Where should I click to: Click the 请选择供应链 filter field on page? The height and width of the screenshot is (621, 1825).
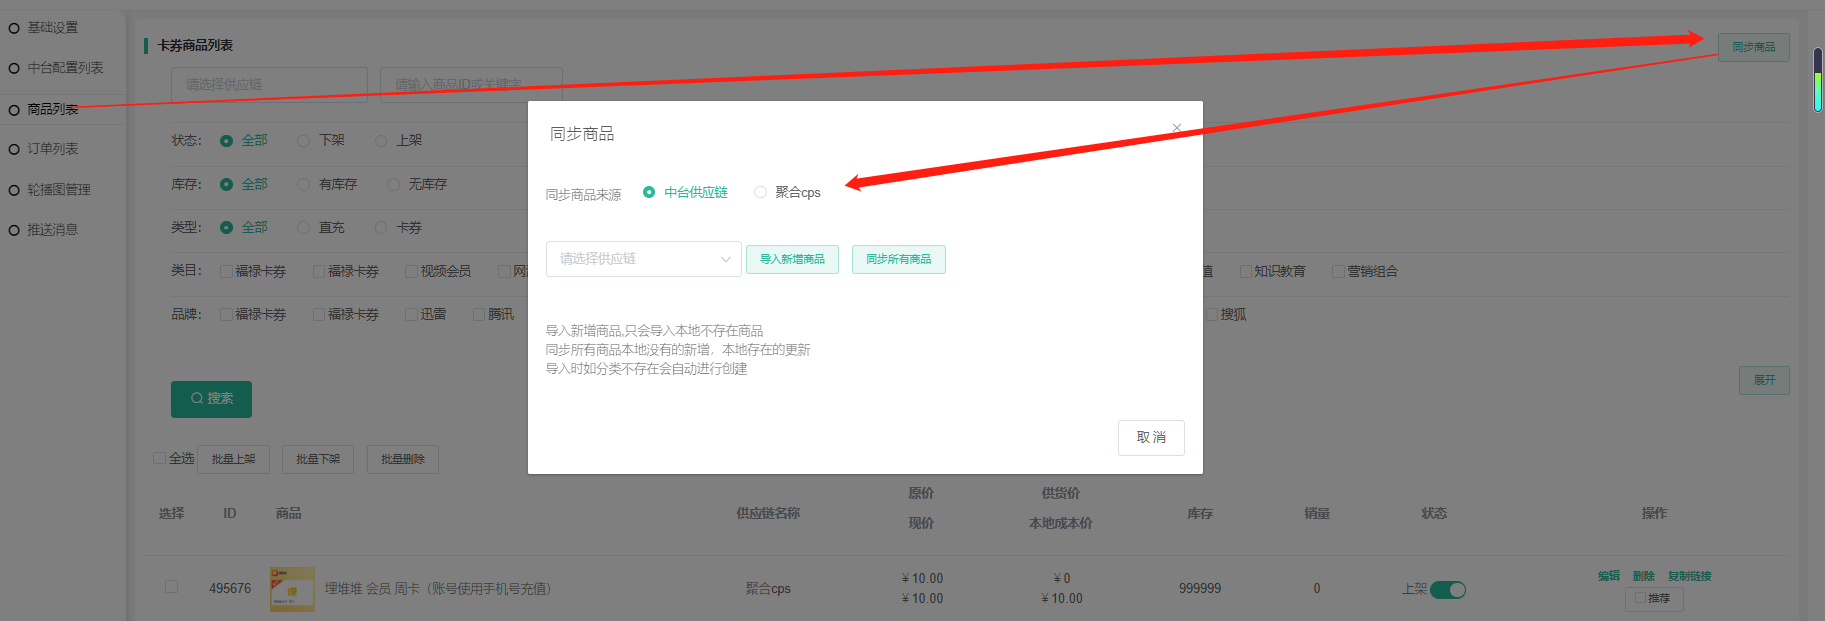(x=269, y=84)
